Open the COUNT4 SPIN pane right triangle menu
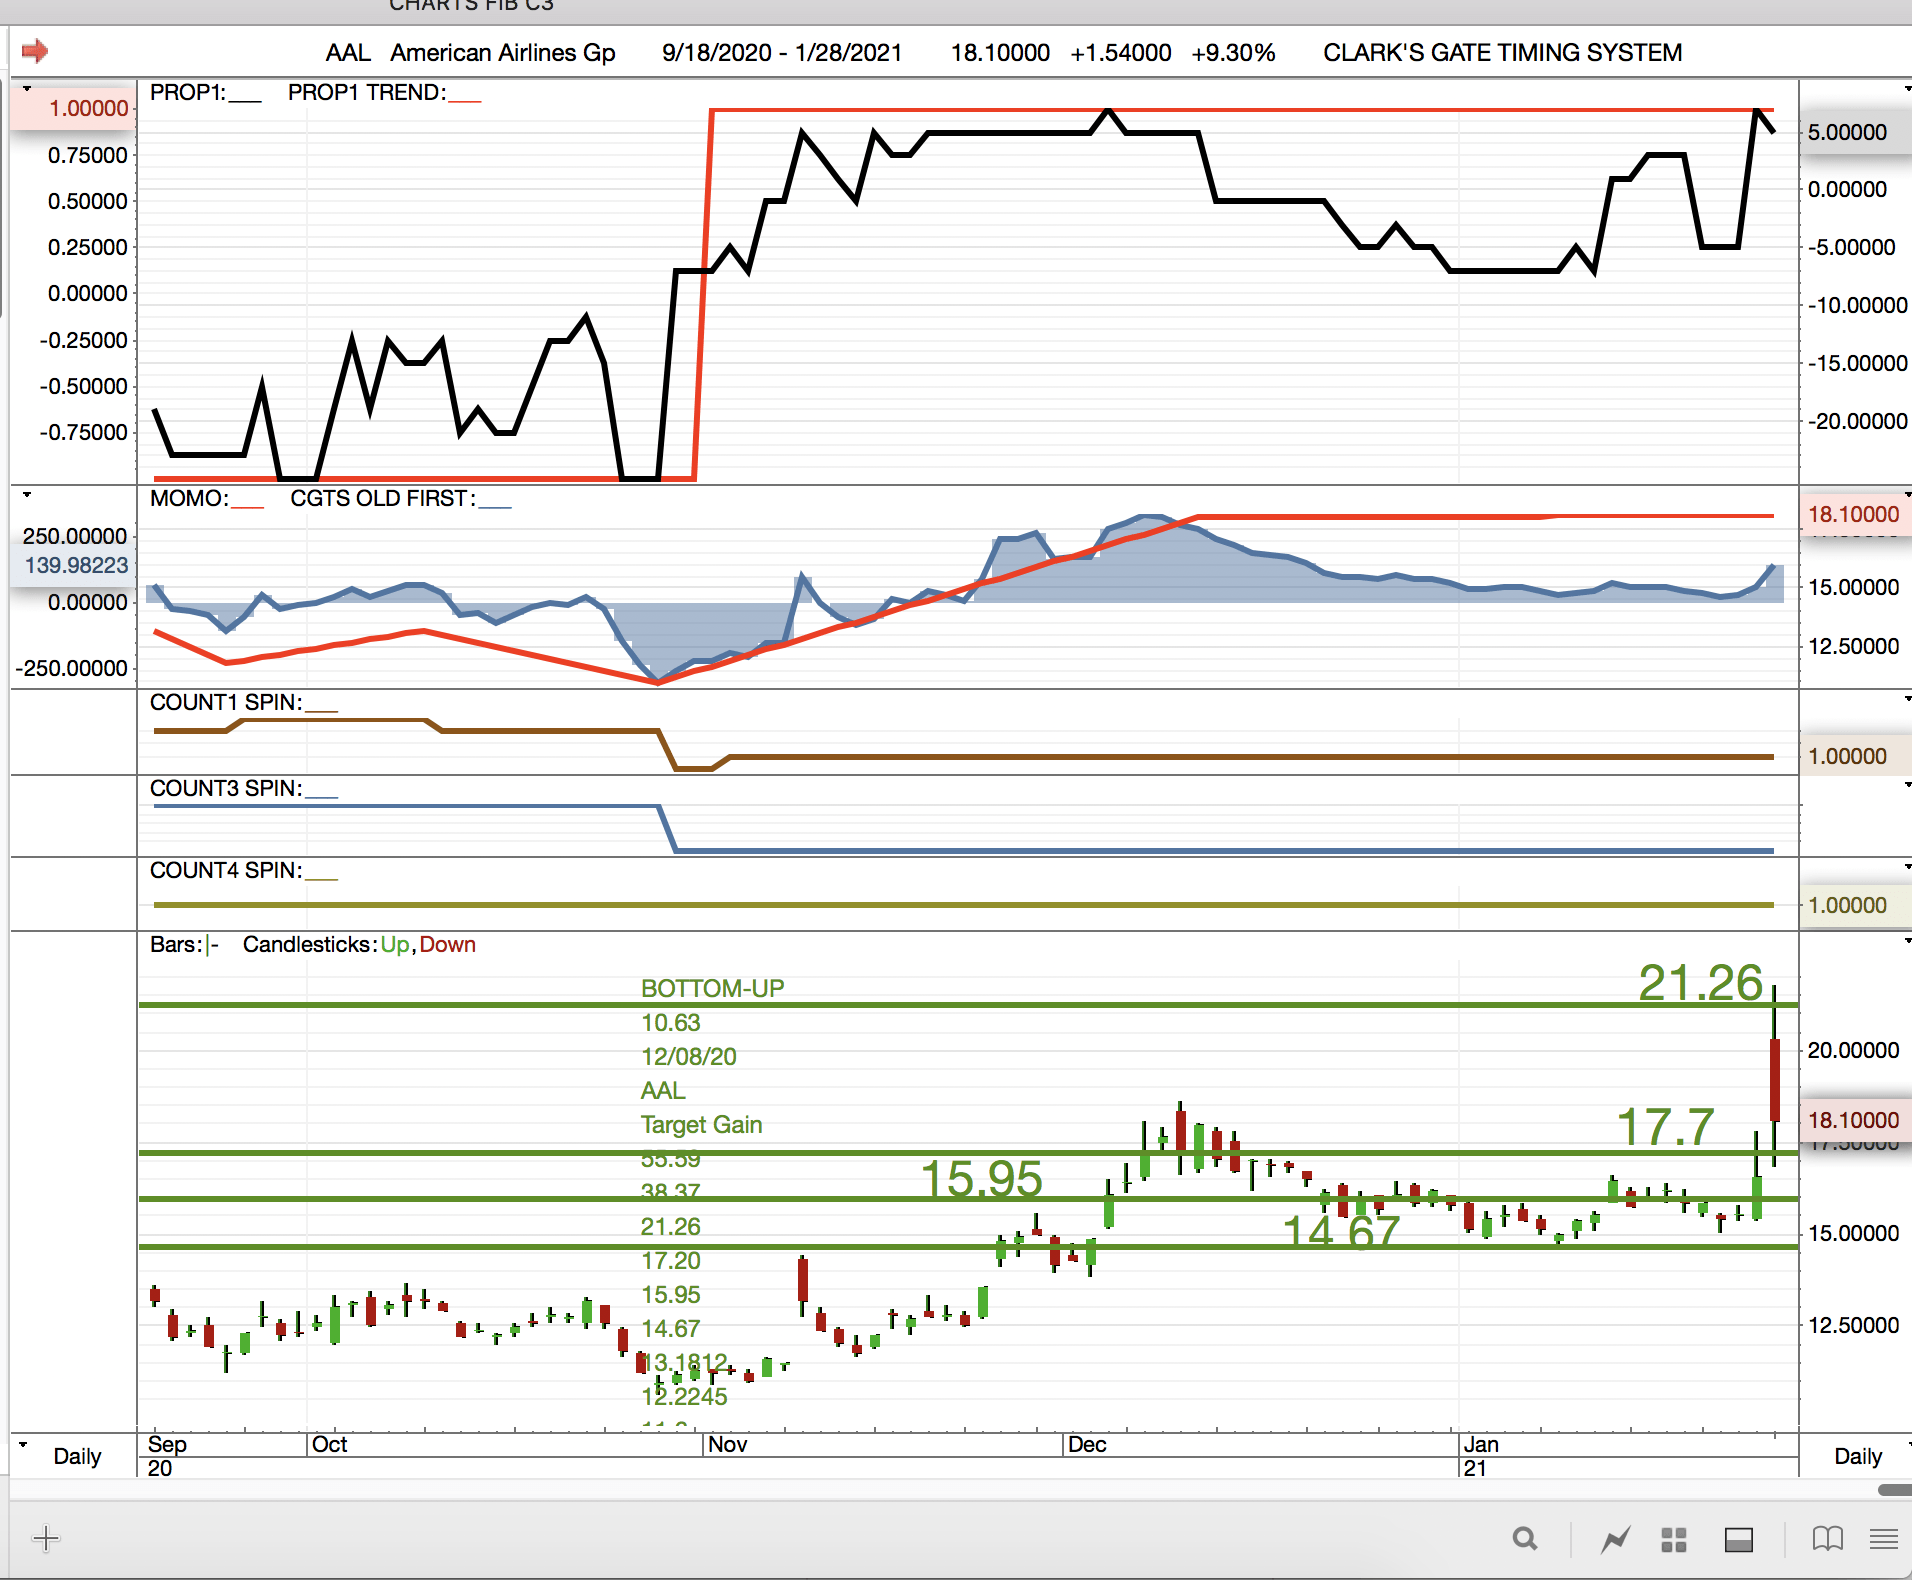The height and width of the screenshot is (1580, 1912). [1907, 867]
